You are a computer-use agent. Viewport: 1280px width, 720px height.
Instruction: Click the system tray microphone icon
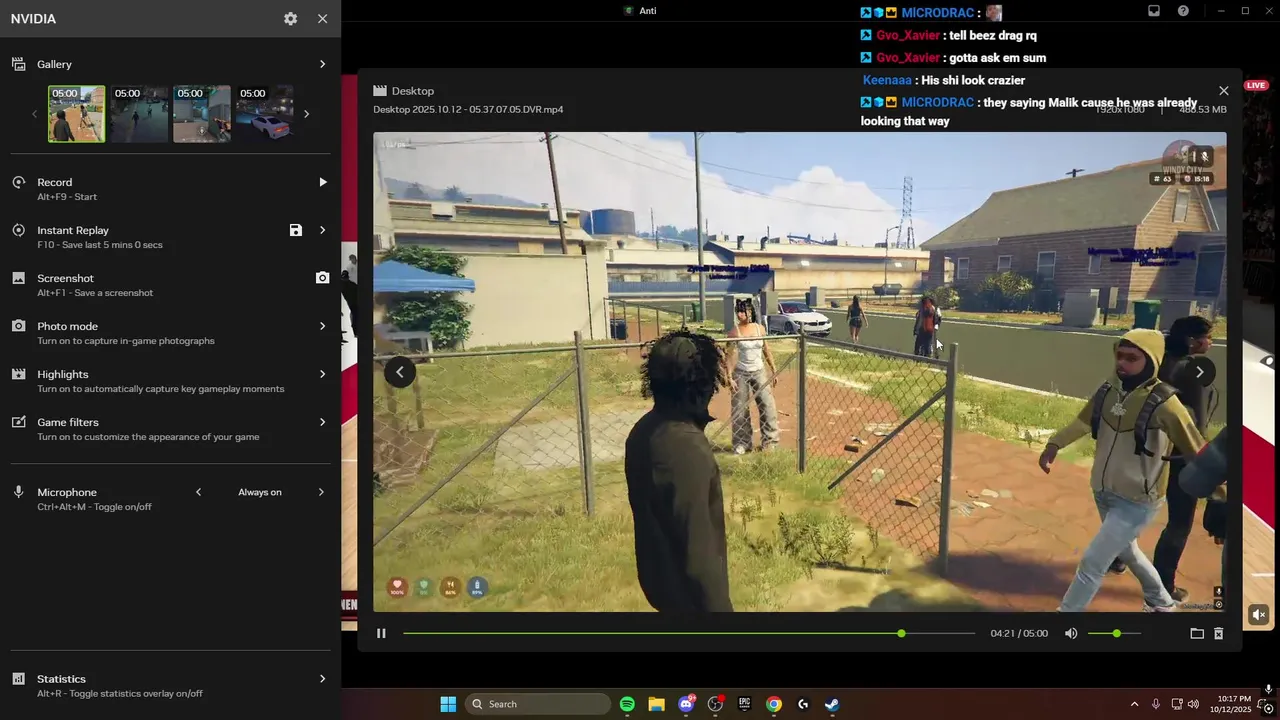pyautogui.click(x=1156, y=704)
